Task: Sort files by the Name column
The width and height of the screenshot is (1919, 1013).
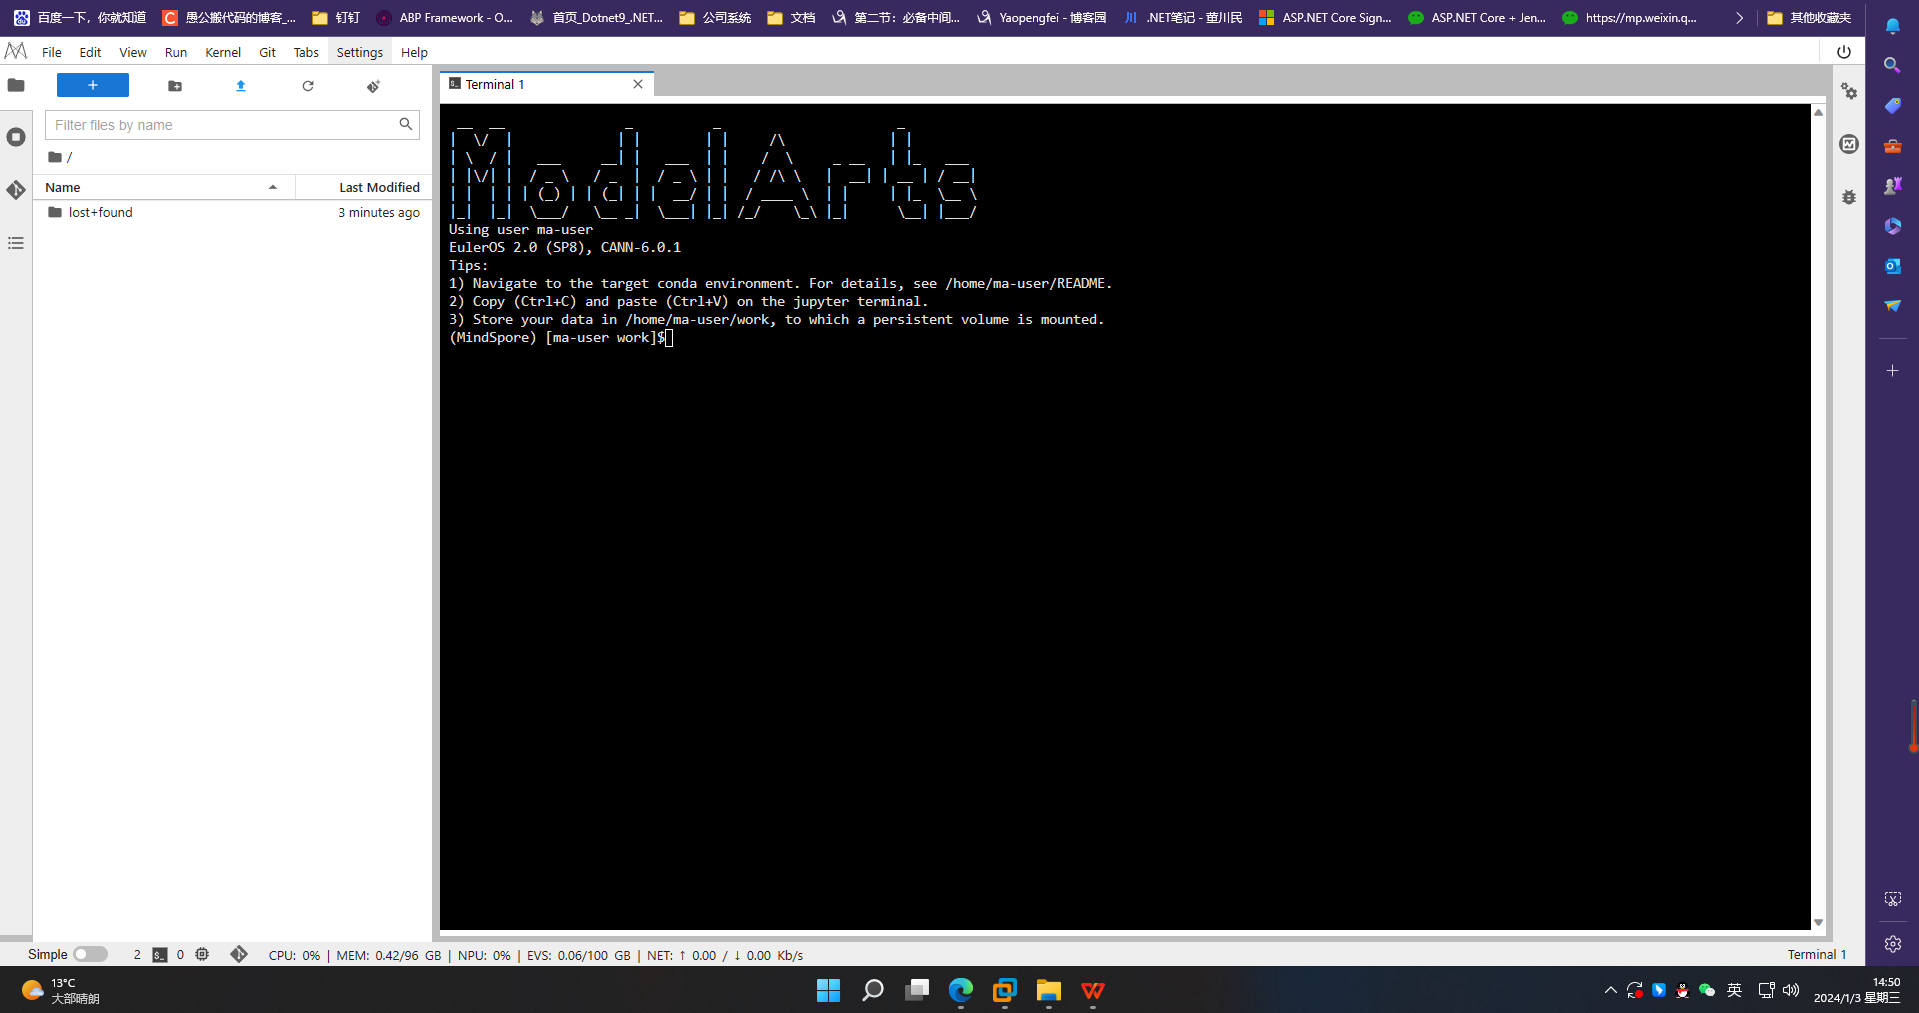Action: [x=164, y=187]
